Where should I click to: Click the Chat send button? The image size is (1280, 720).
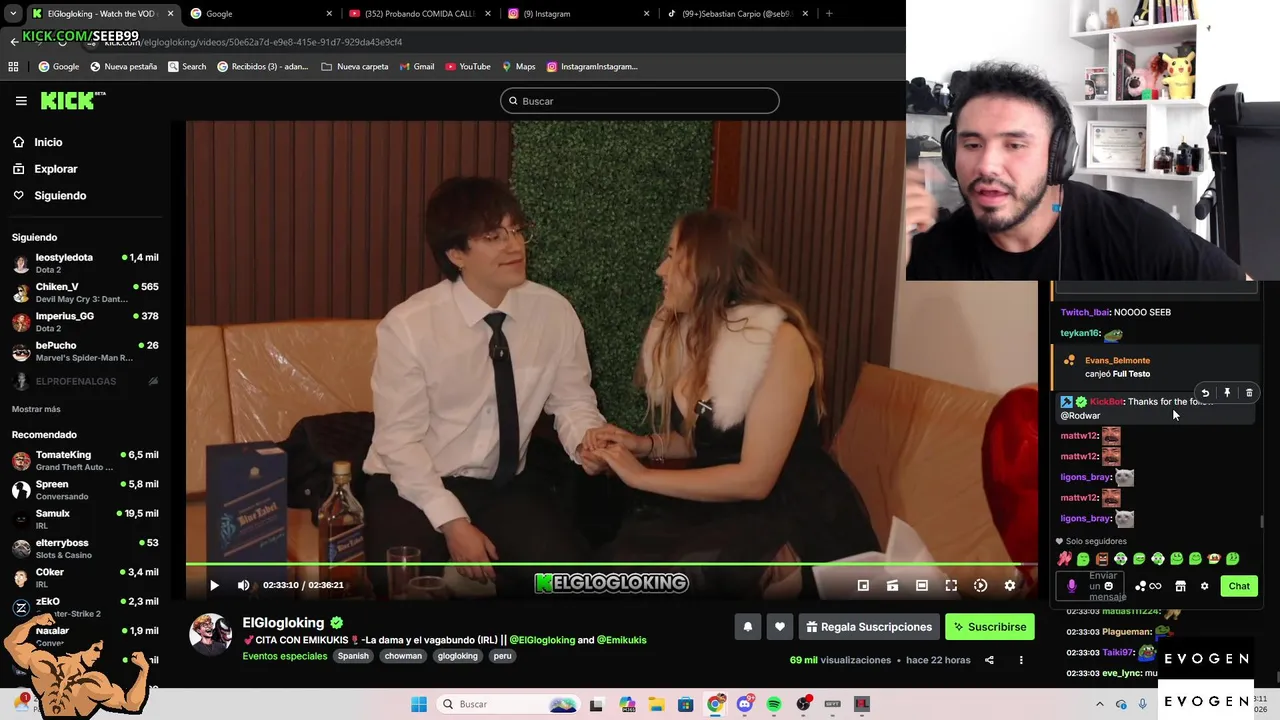click(1239, 586)
